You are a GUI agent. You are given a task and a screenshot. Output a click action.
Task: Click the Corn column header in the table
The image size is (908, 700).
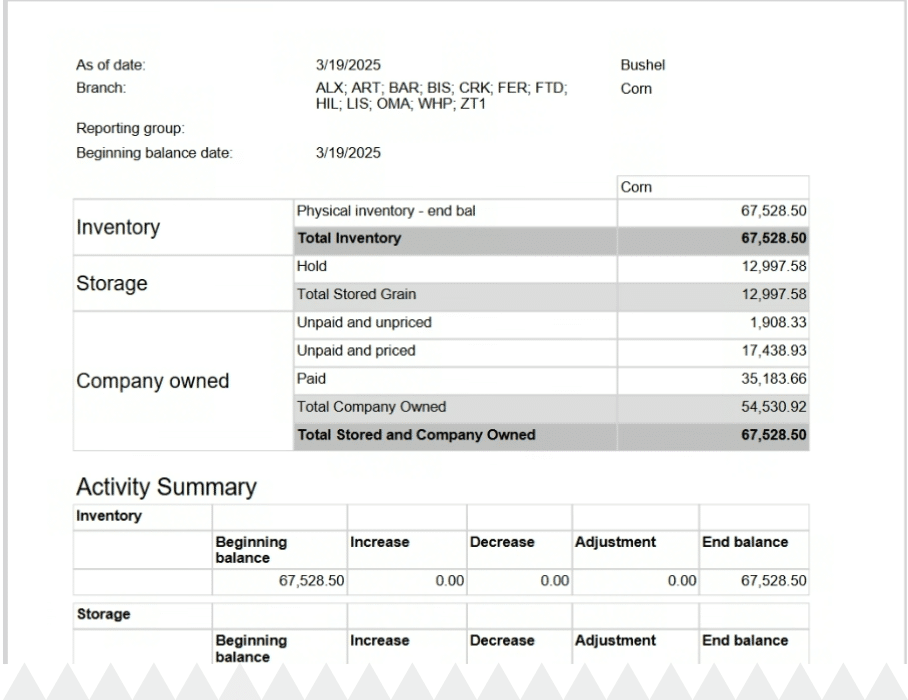pyautogui.click(x=637, y=187)
